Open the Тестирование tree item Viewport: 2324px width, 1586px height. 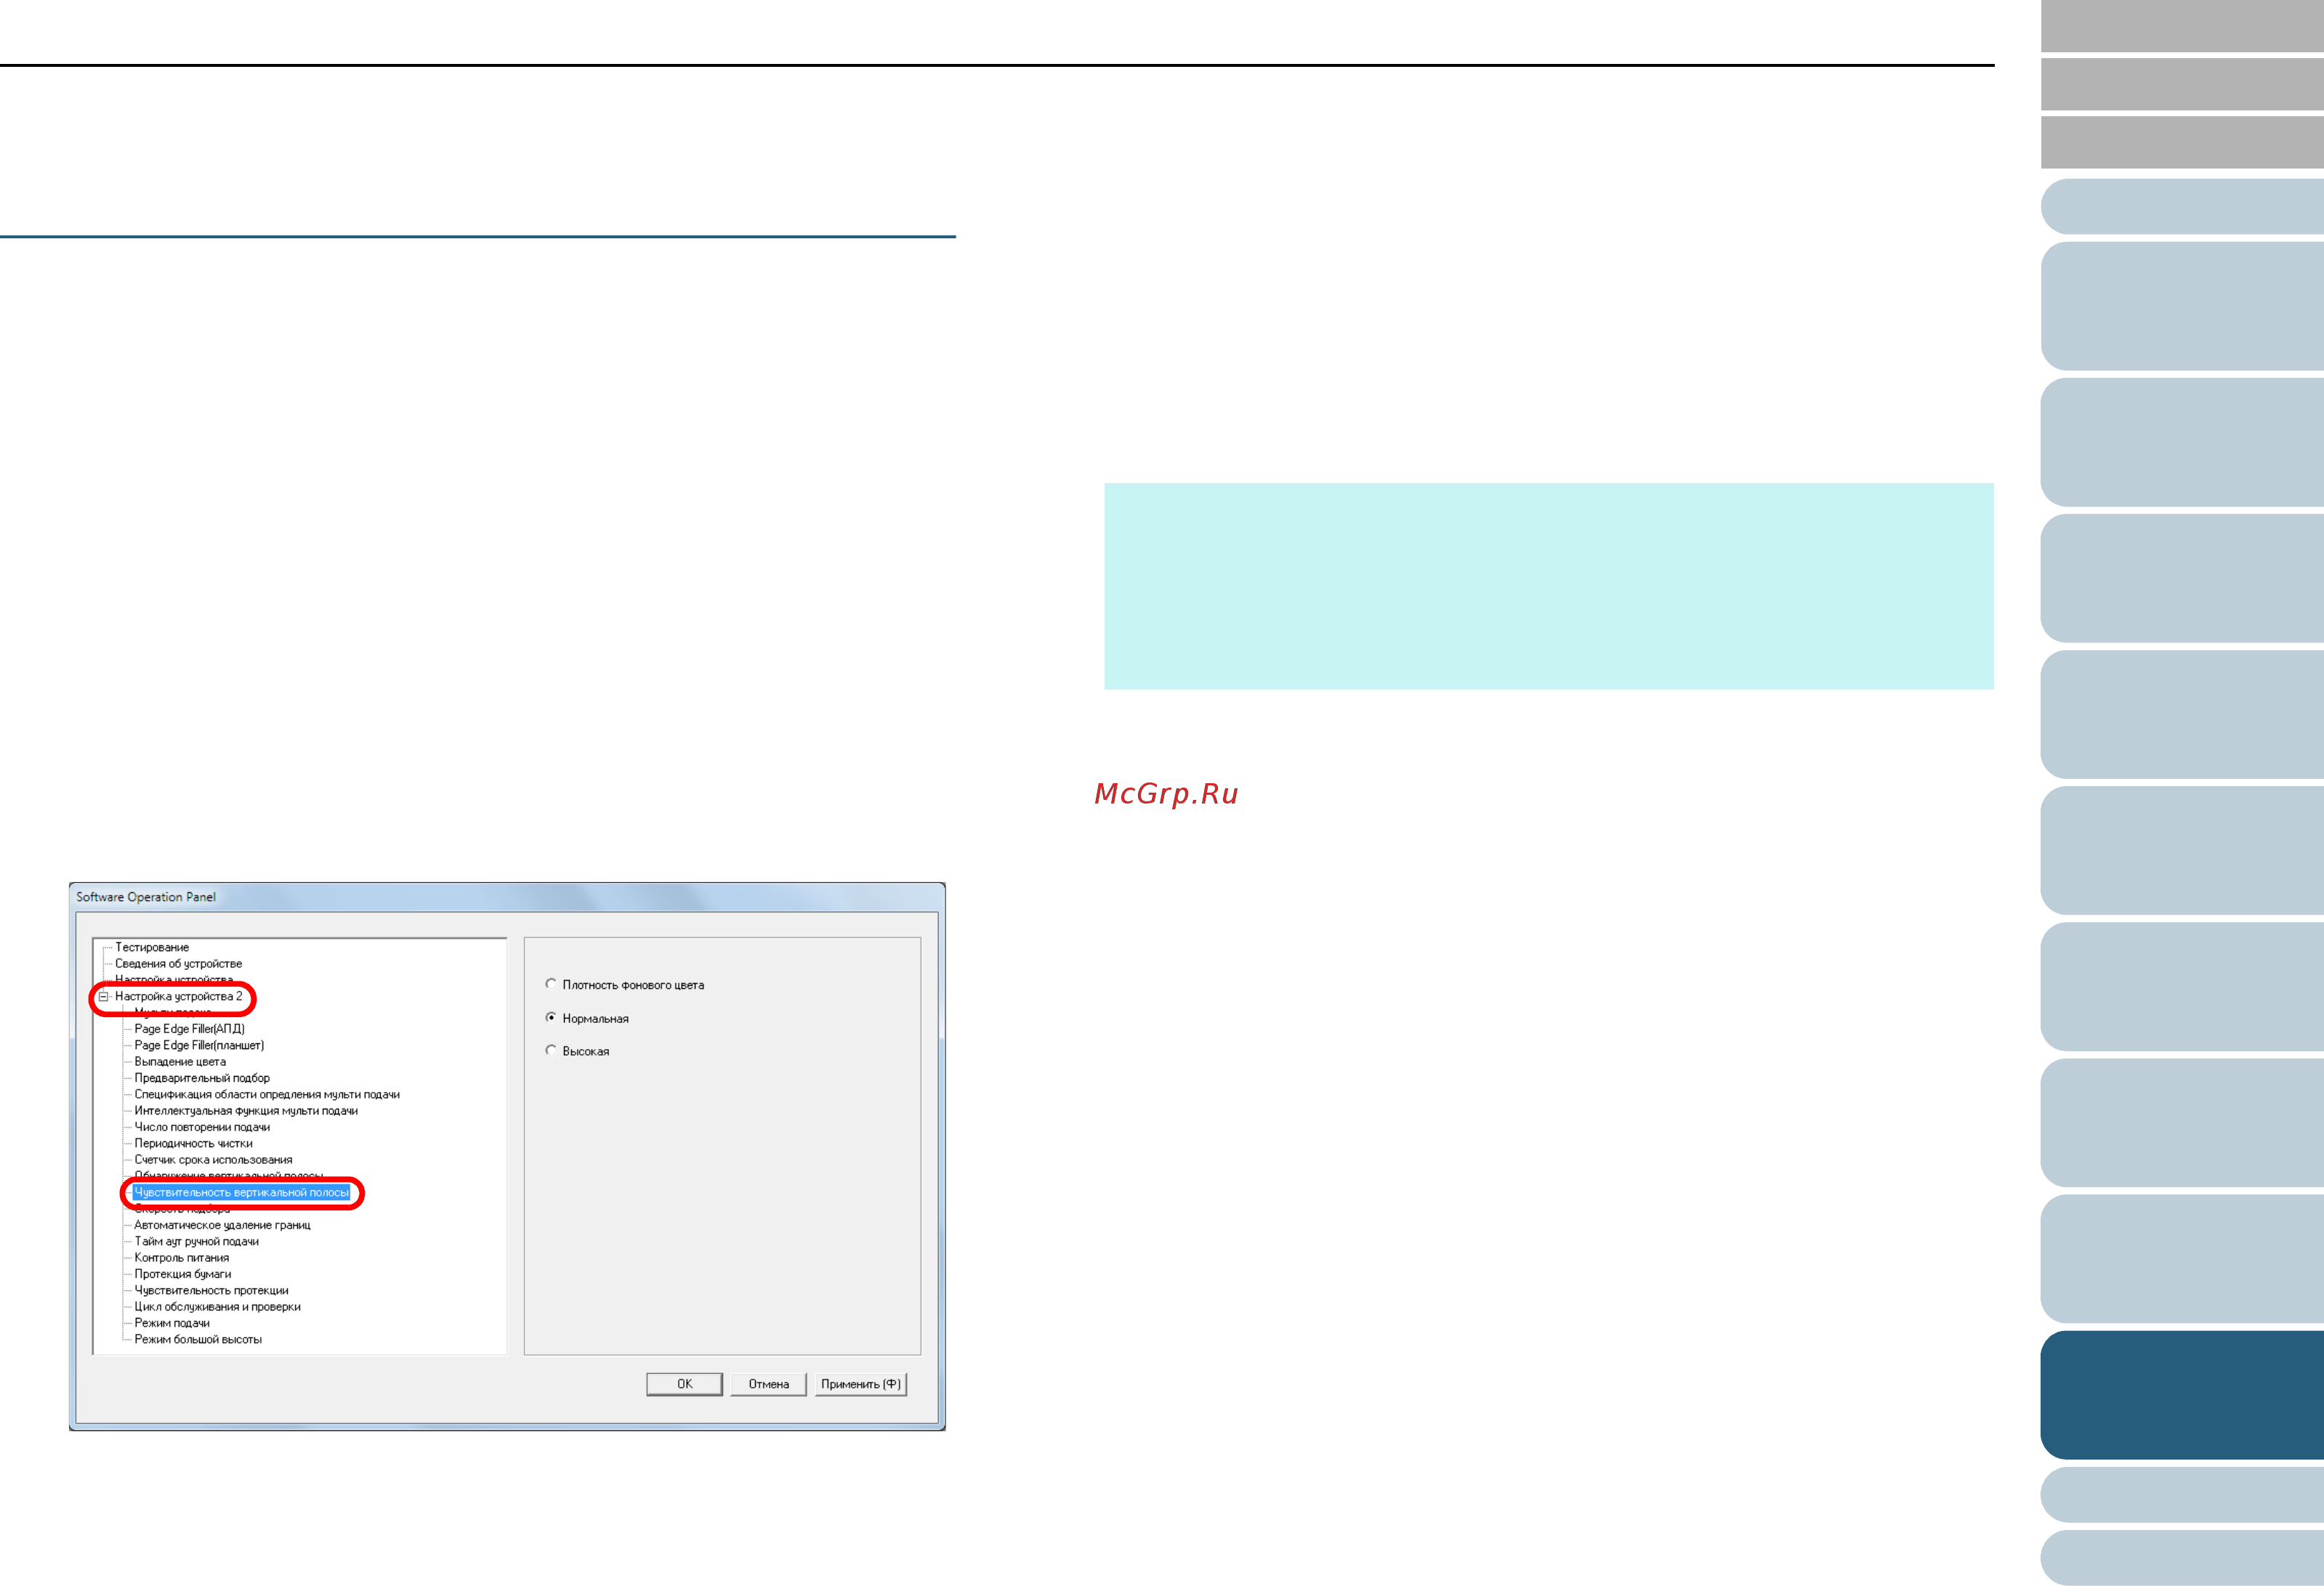[x=152, y=947]
